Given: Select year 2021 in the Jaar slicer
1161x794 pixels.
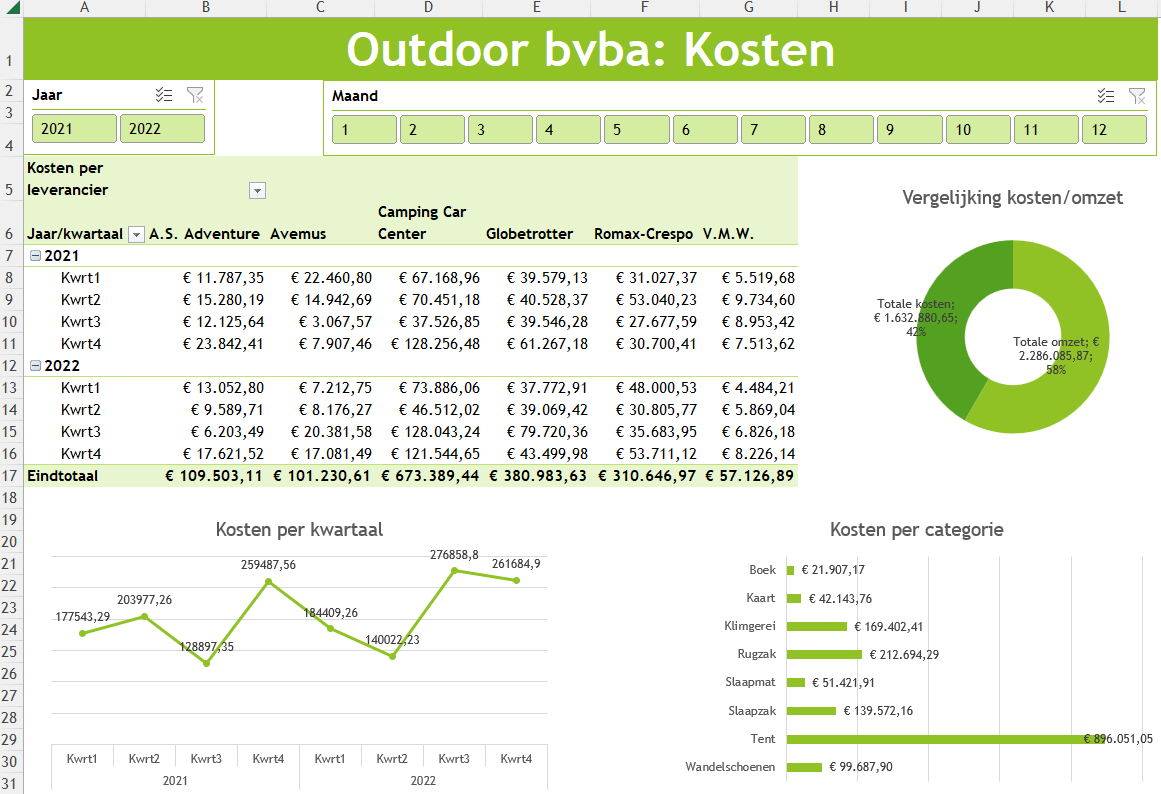Looking at the screenshot, I should click(74, 129).
